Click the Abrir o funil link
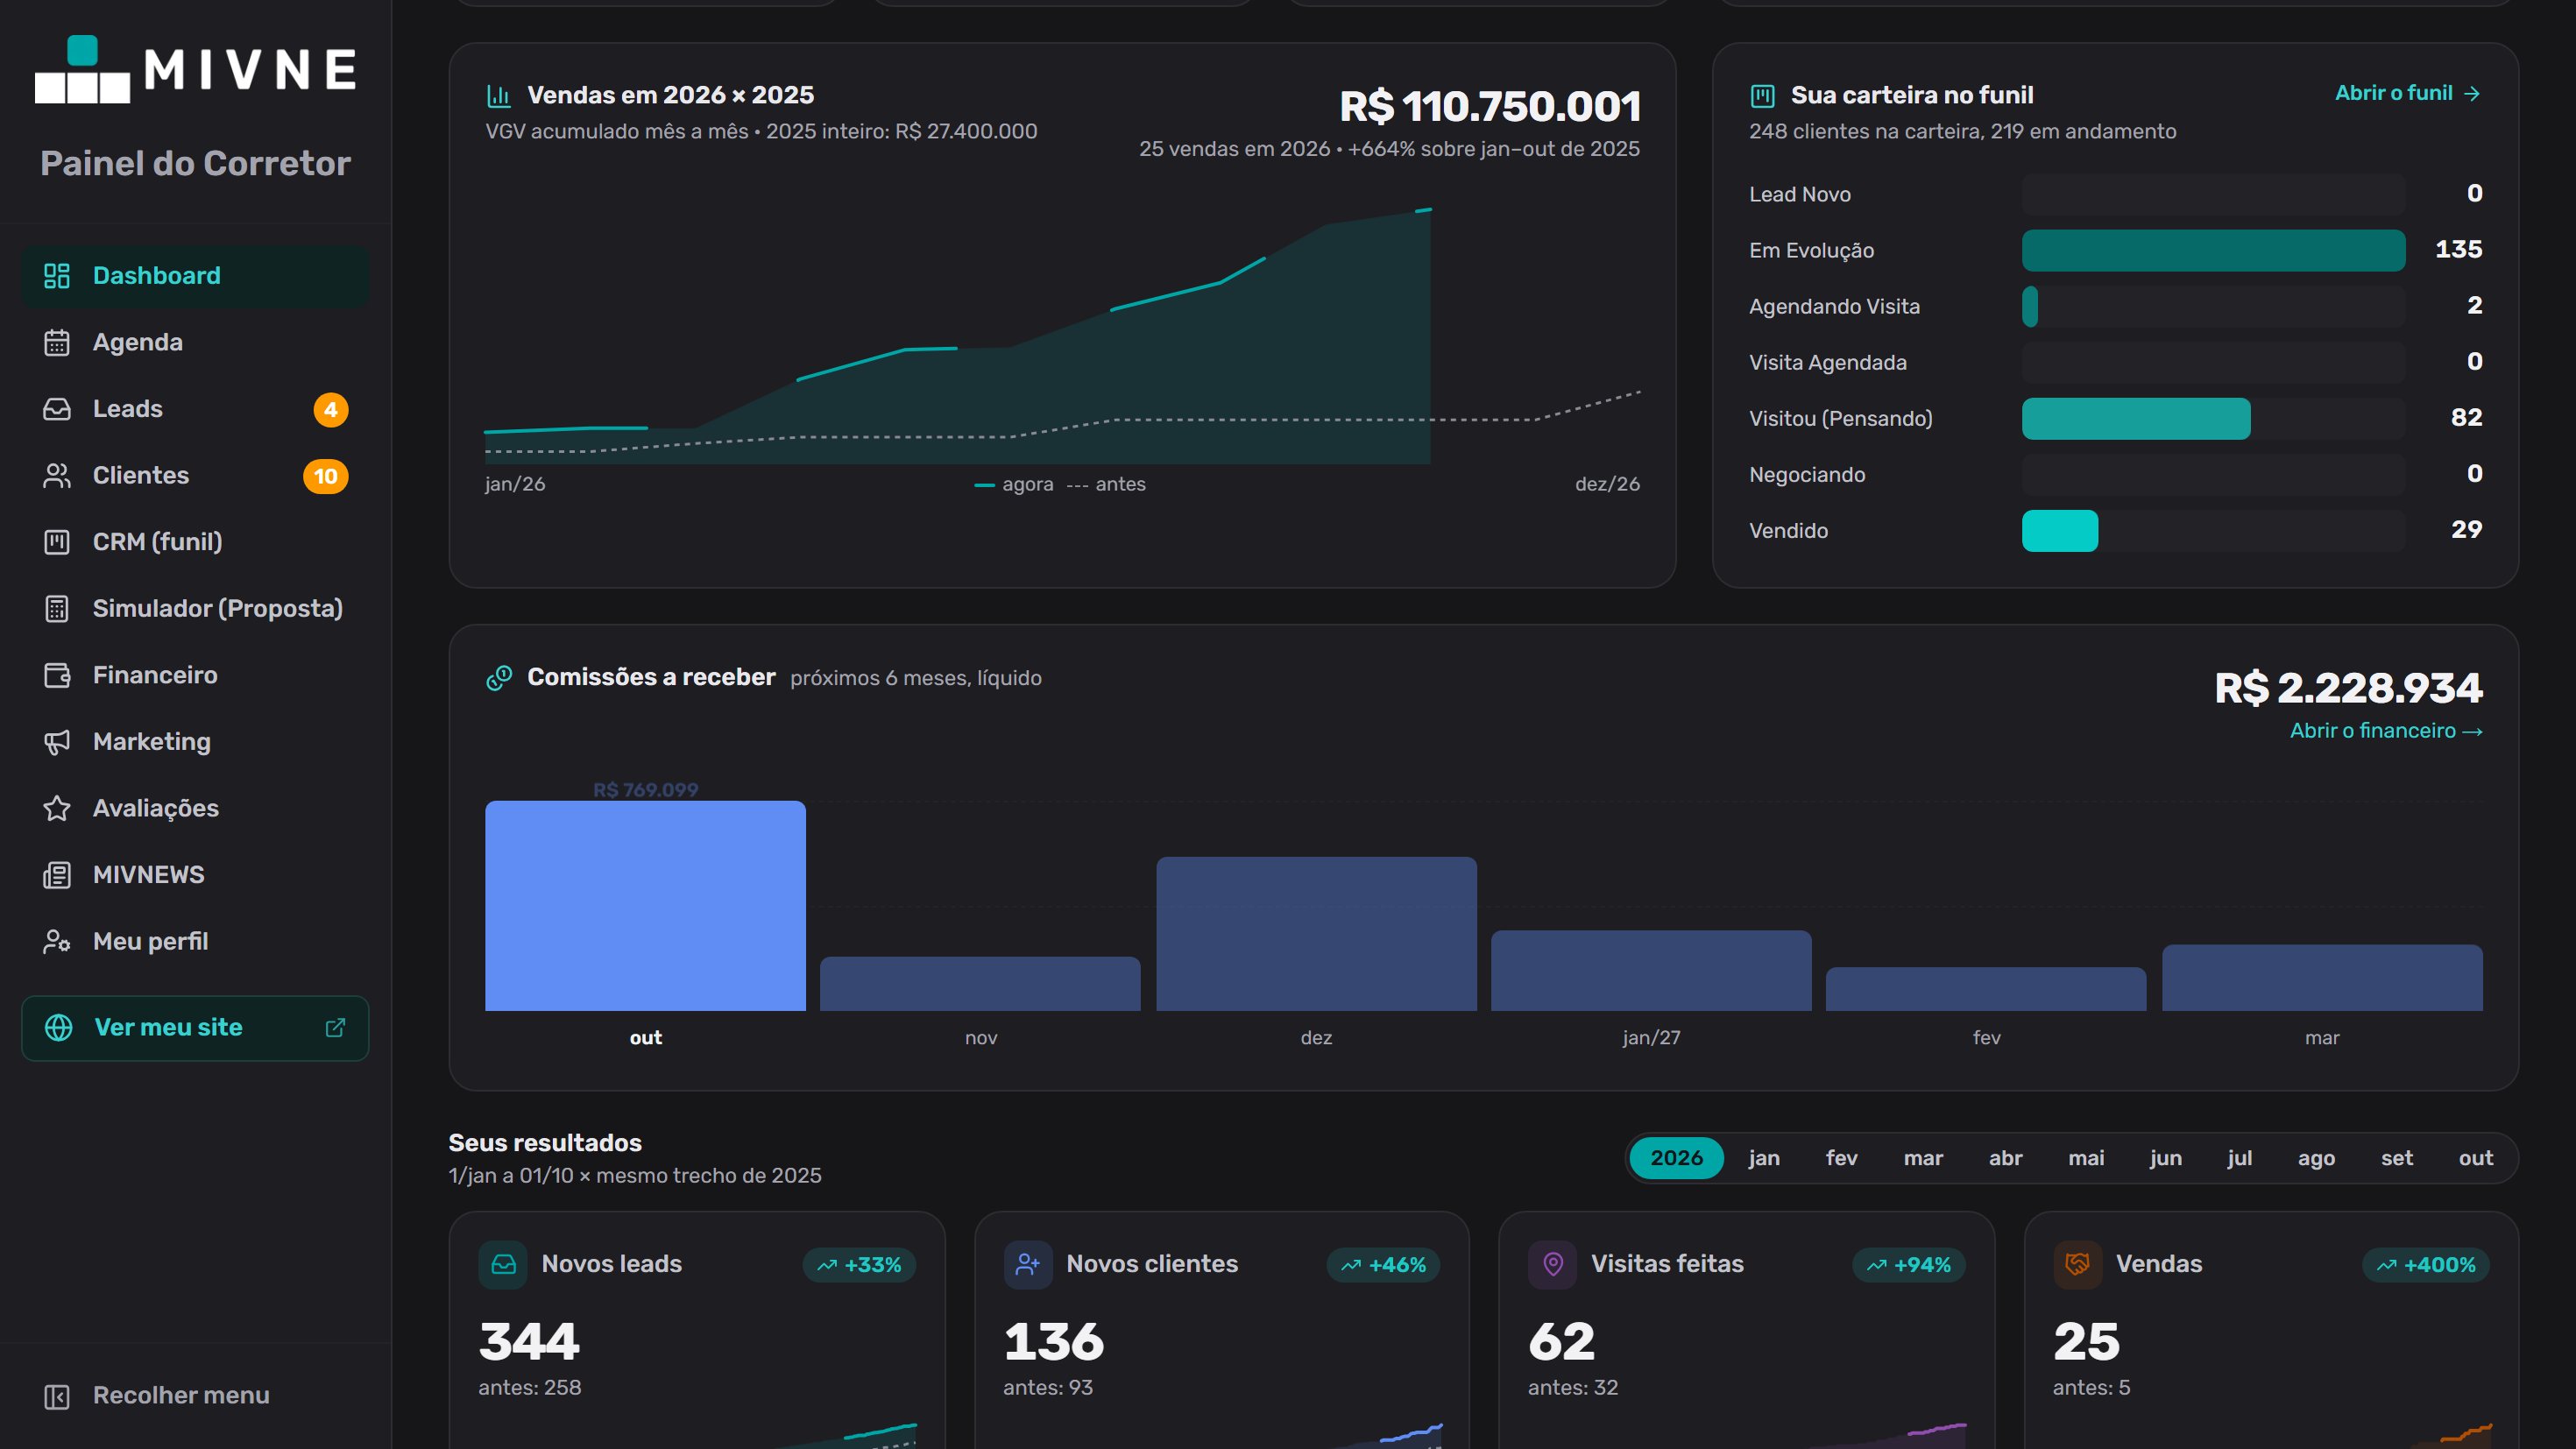The width and height of the screenshot is (2576, 1449). (x=2408, y=93)
